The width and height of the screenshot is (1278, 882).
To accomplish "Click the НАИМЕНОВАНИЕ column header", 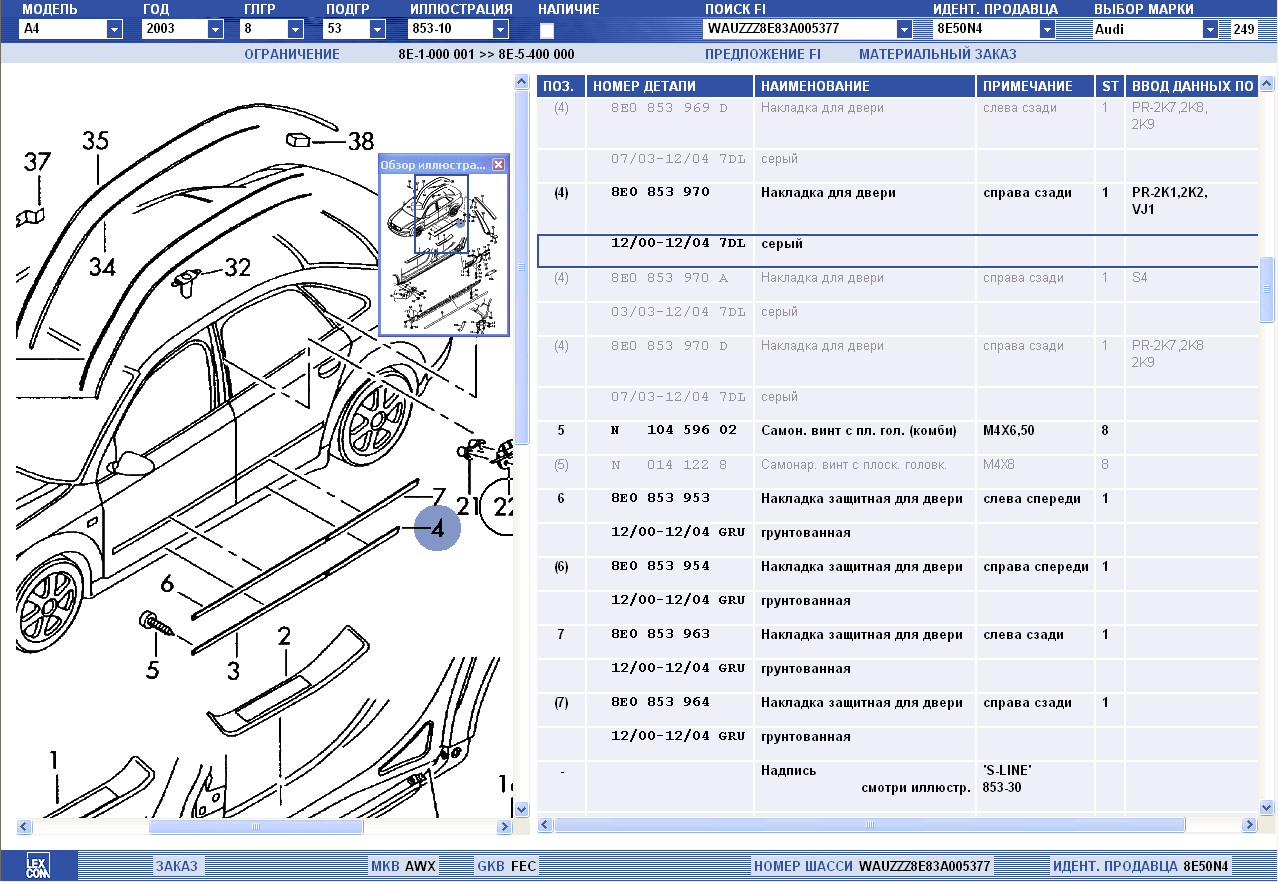I will click(x=815, y=87).
